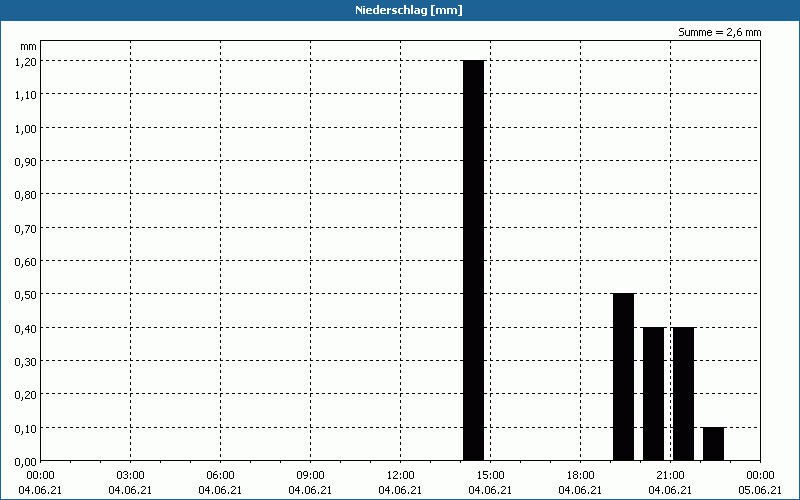Click the Summe = 2,6 mm label

point(719,32)
